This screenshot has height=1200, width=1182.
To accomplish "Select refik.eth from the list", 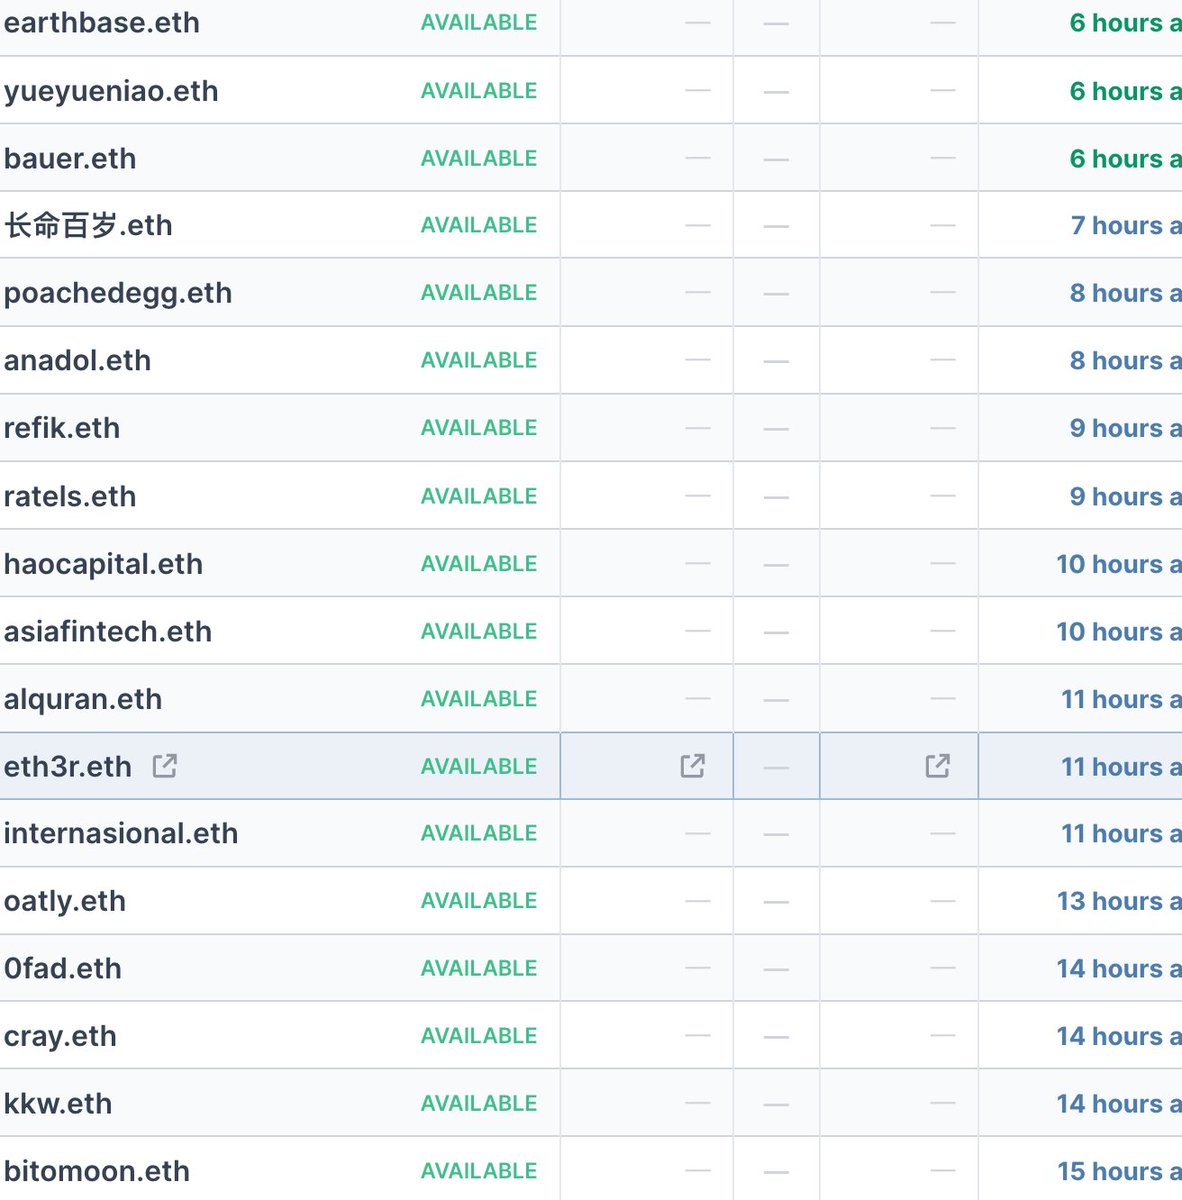I will pos(62,428).
